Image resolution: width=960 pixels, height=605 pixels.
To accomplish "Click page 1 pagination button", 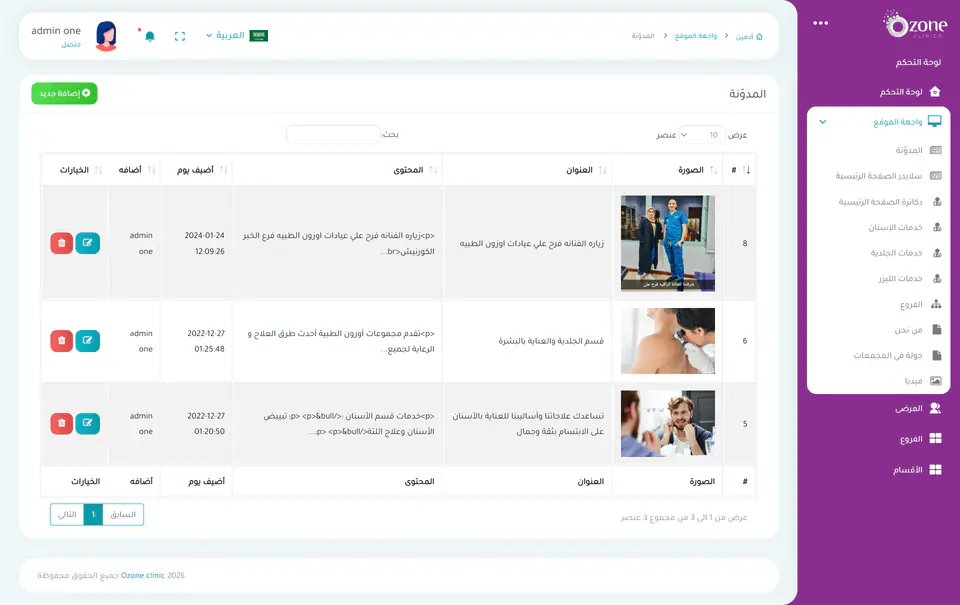I will 93,514.
